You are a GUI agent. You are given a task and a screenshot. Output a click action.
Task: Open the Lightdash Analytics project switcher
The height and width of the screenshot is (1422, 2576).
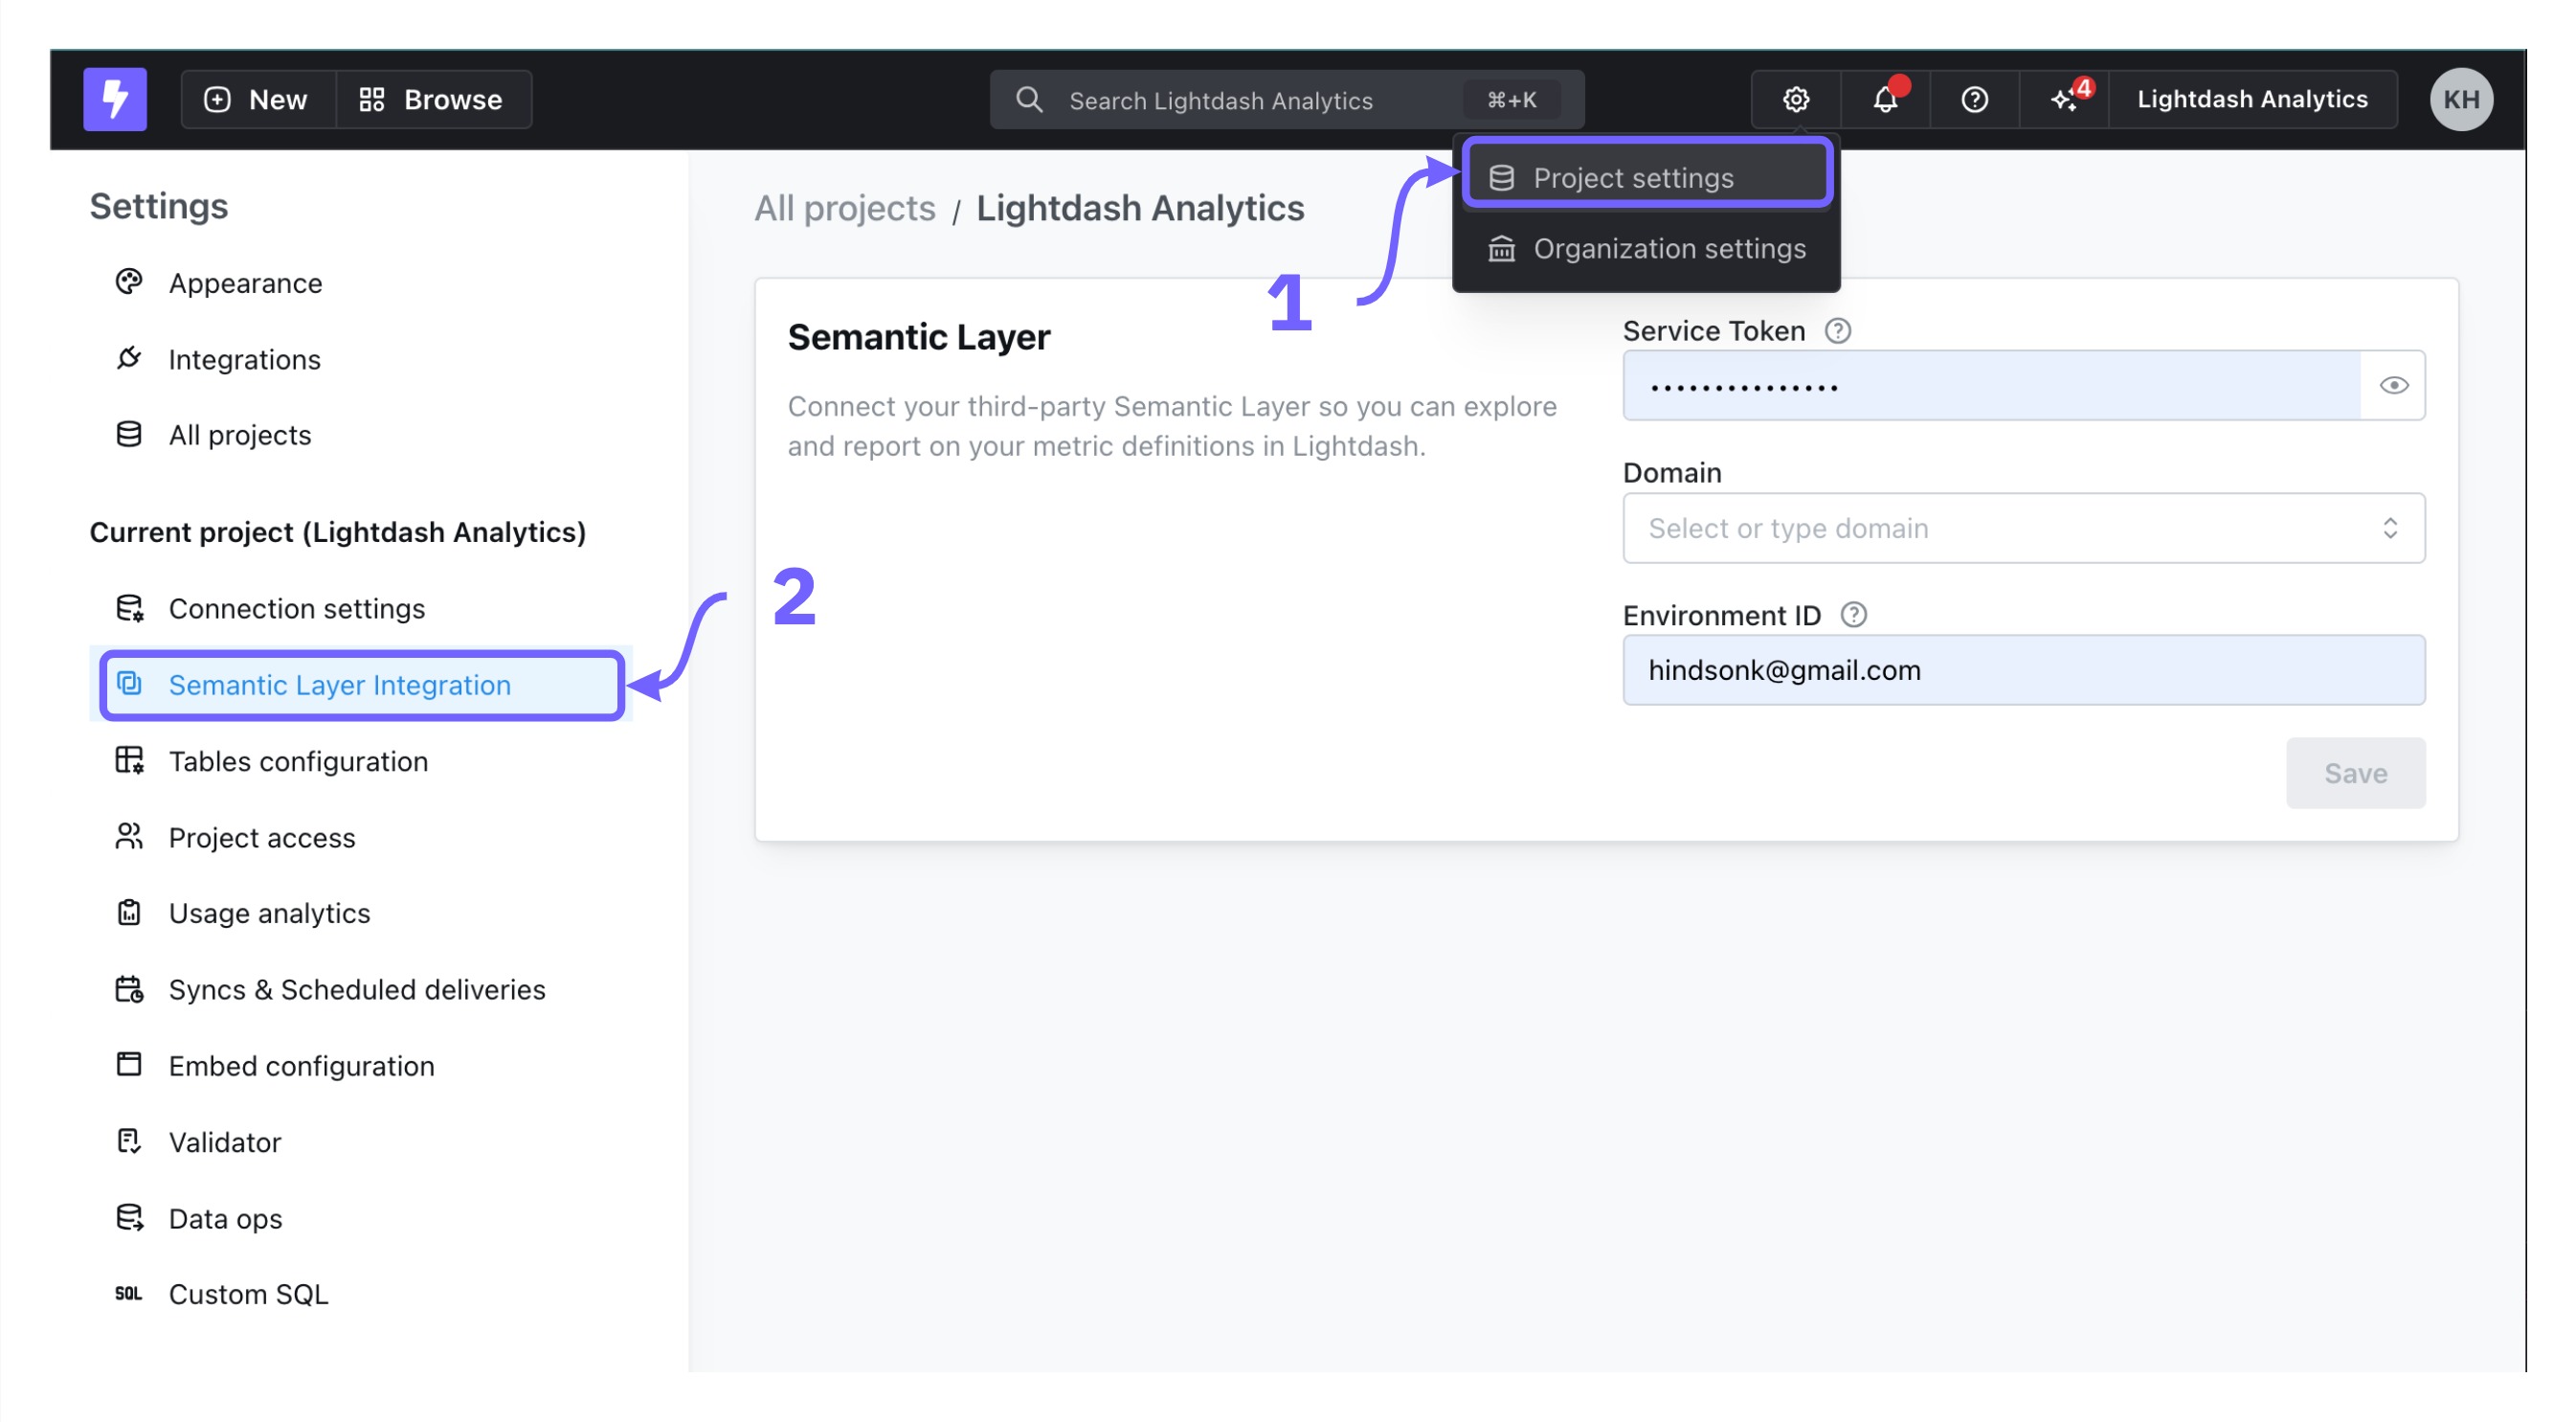2252,99
